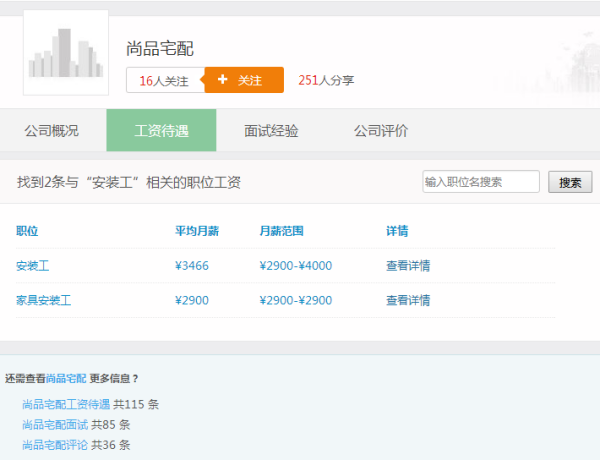The image size is (600, 460).
Task: Open 尚品宅配面试 link
Action: 55,424
